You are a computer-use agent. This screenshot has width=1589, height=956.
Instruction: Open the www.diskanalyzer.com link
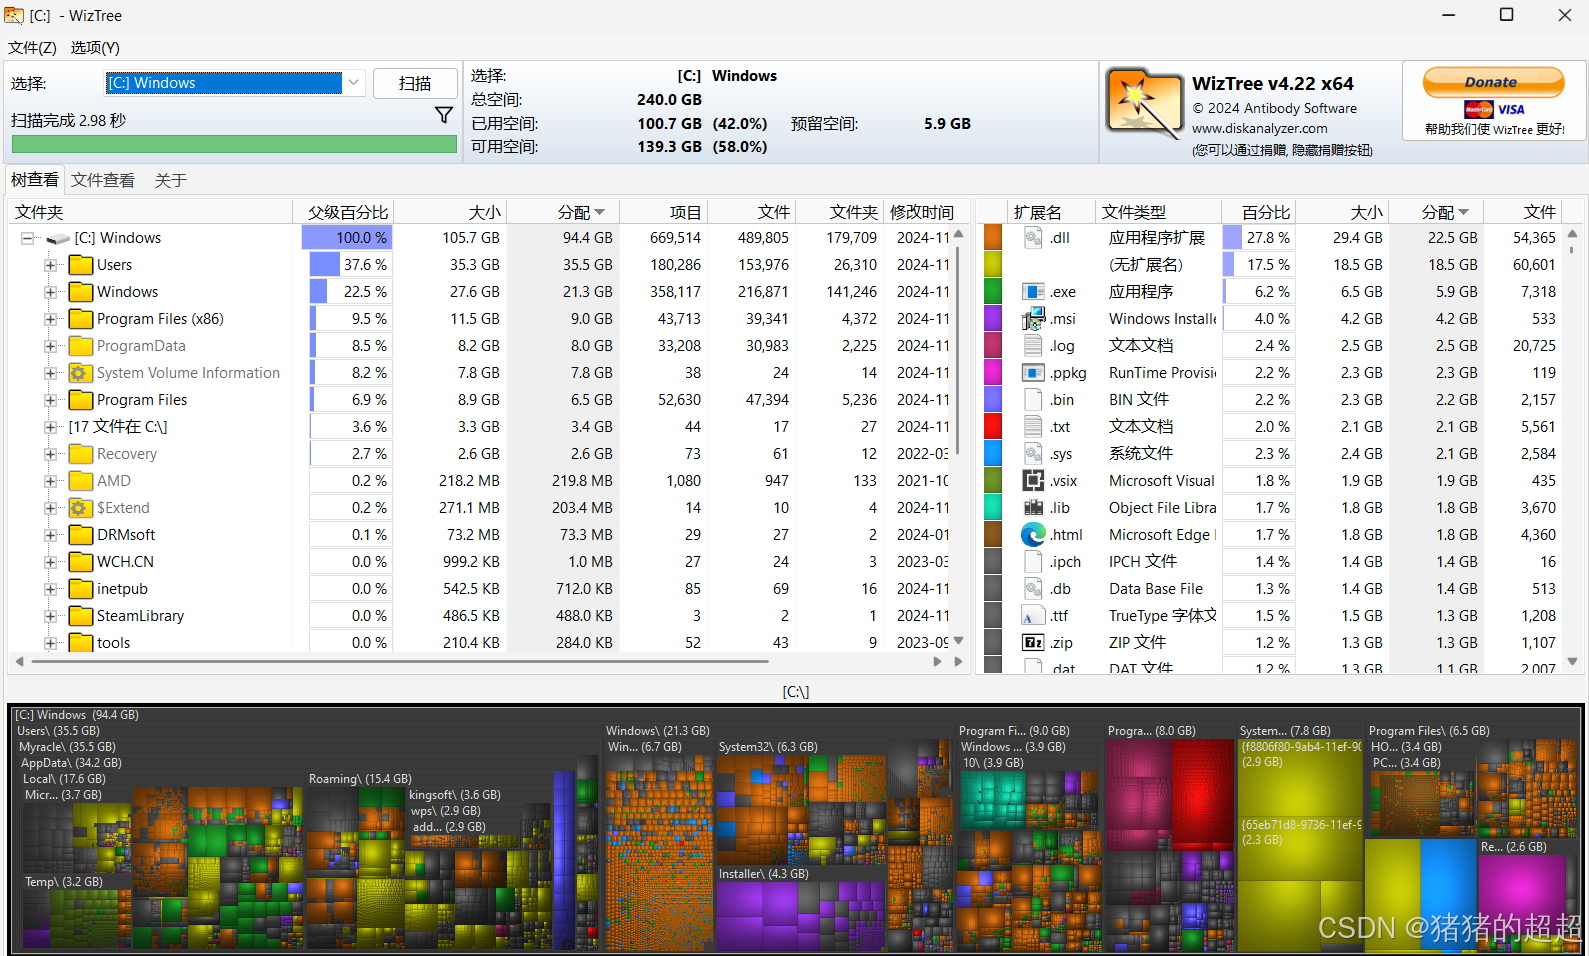[x=1260, y=128]
